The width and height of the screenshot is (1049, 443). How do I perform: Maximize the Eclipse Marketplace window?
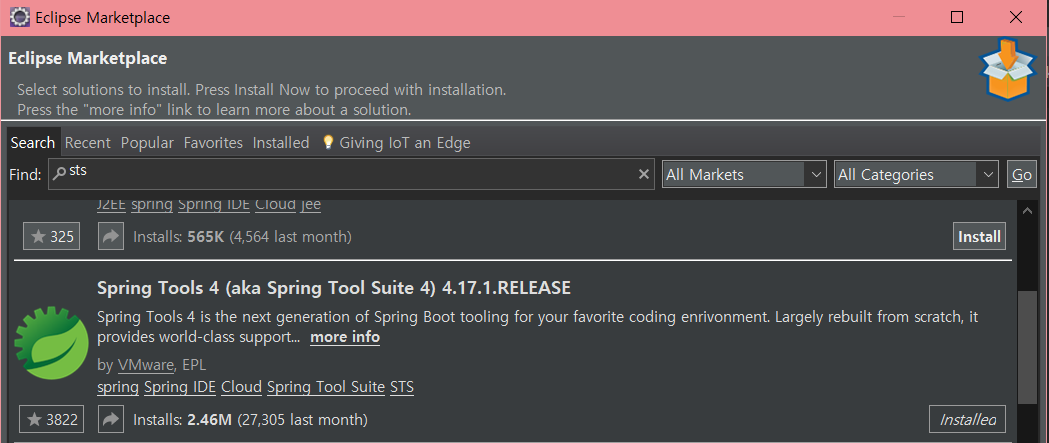tap(957, 17)
